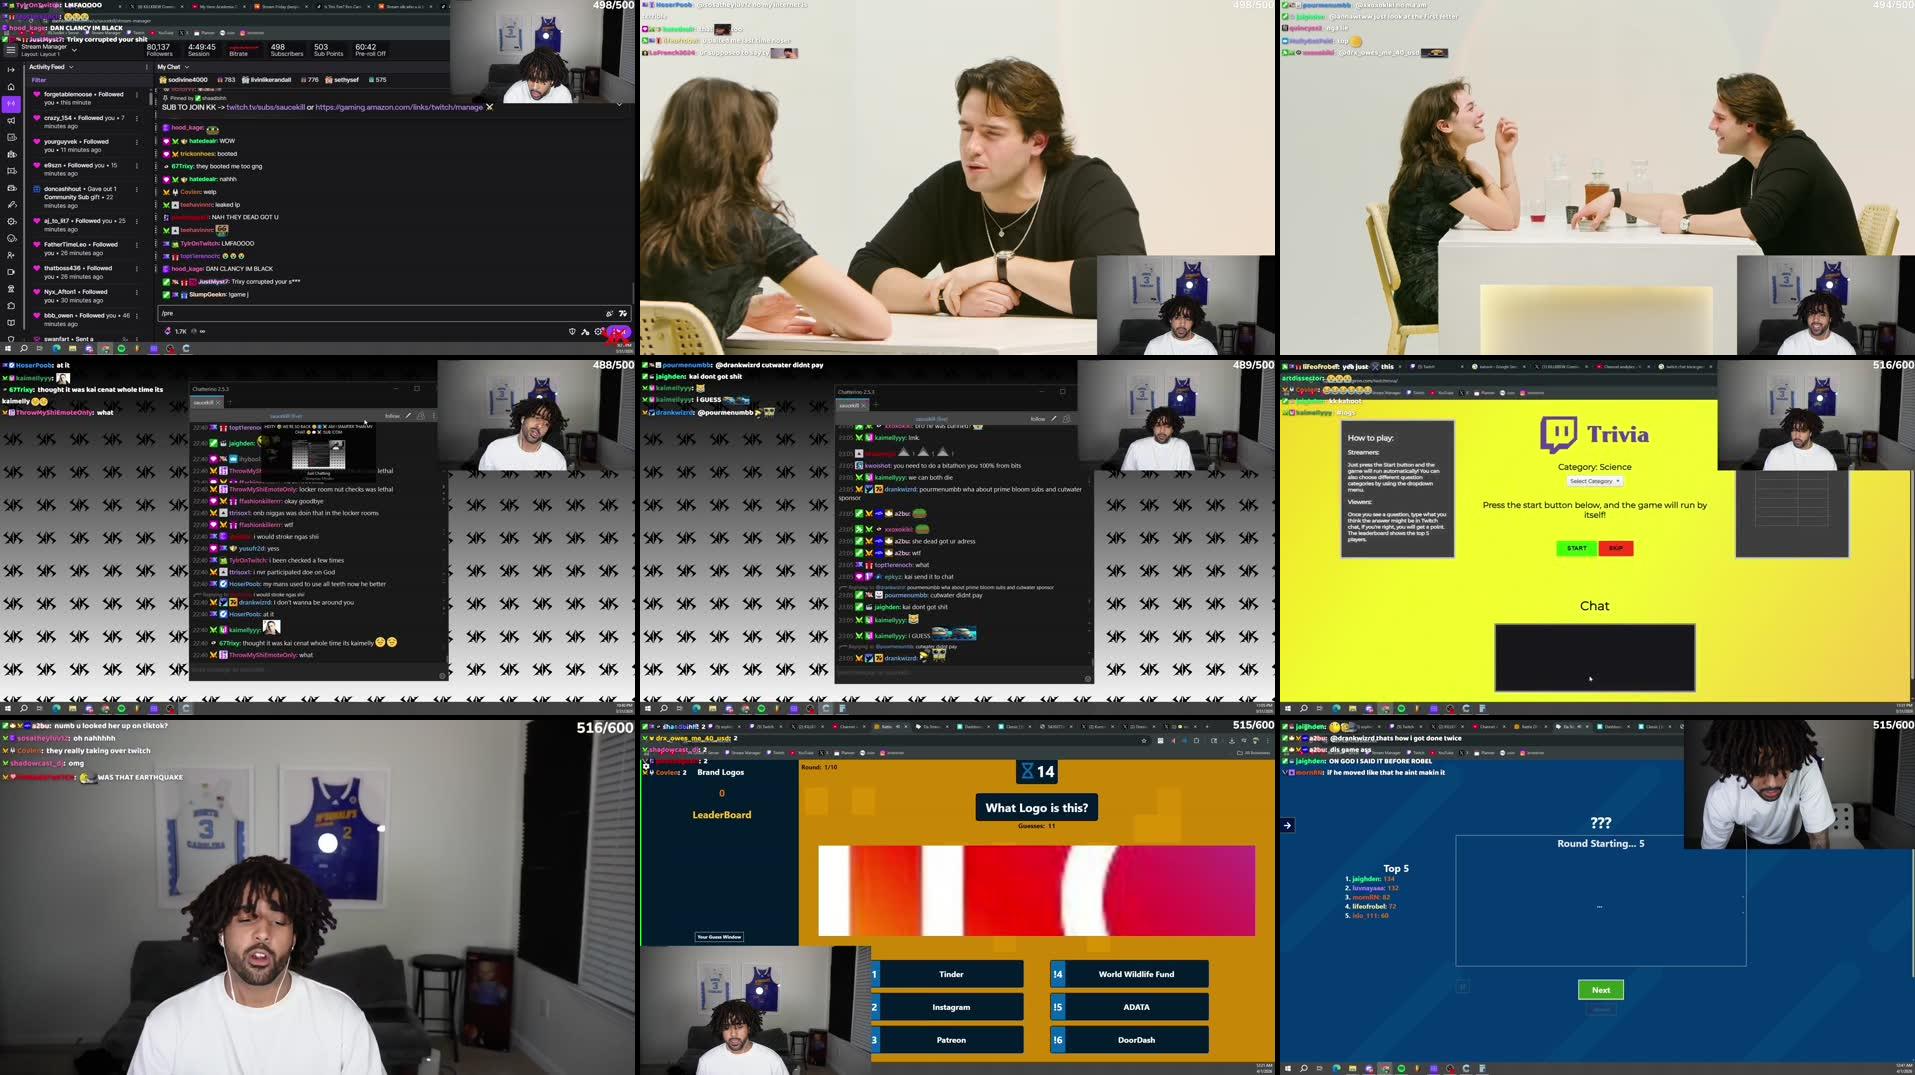
Task: Click the megaphone announcement icon in Stream Manager sidebar
Action: [x=11, y=121]
